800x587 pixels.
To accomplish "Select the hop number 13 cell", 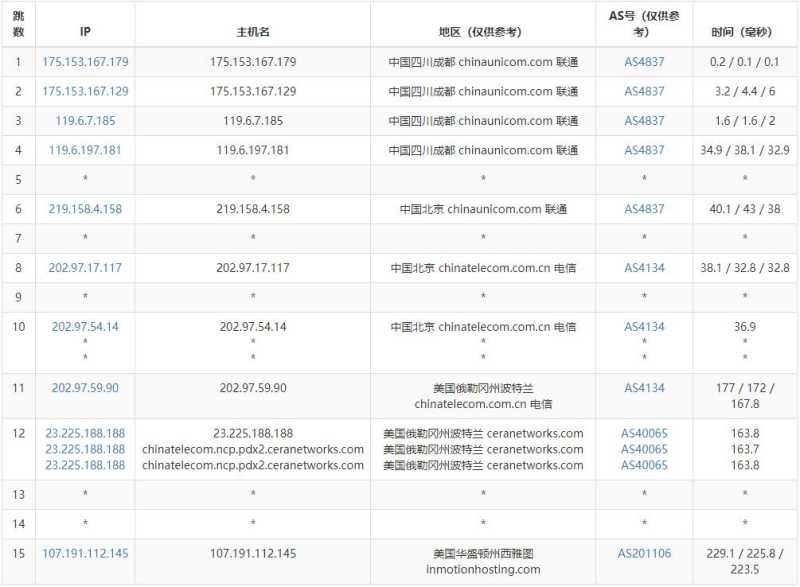I will pyautogui.click(x=18, y=495).
